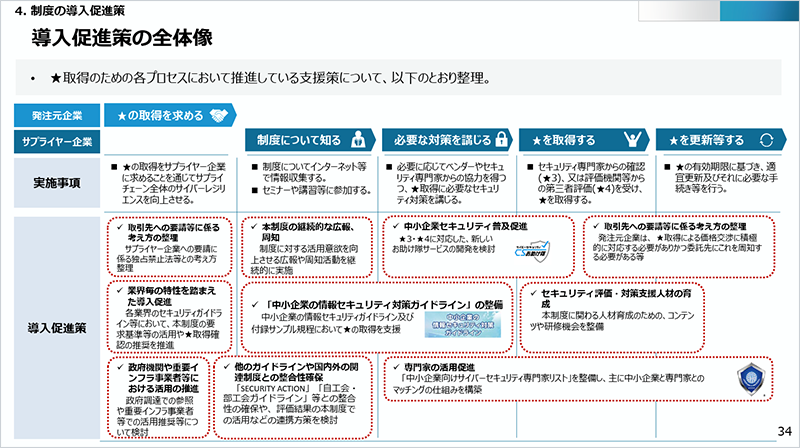Click the person icon beside 制度について知る
Screen dimensions: 800x448
pos(358,139)
